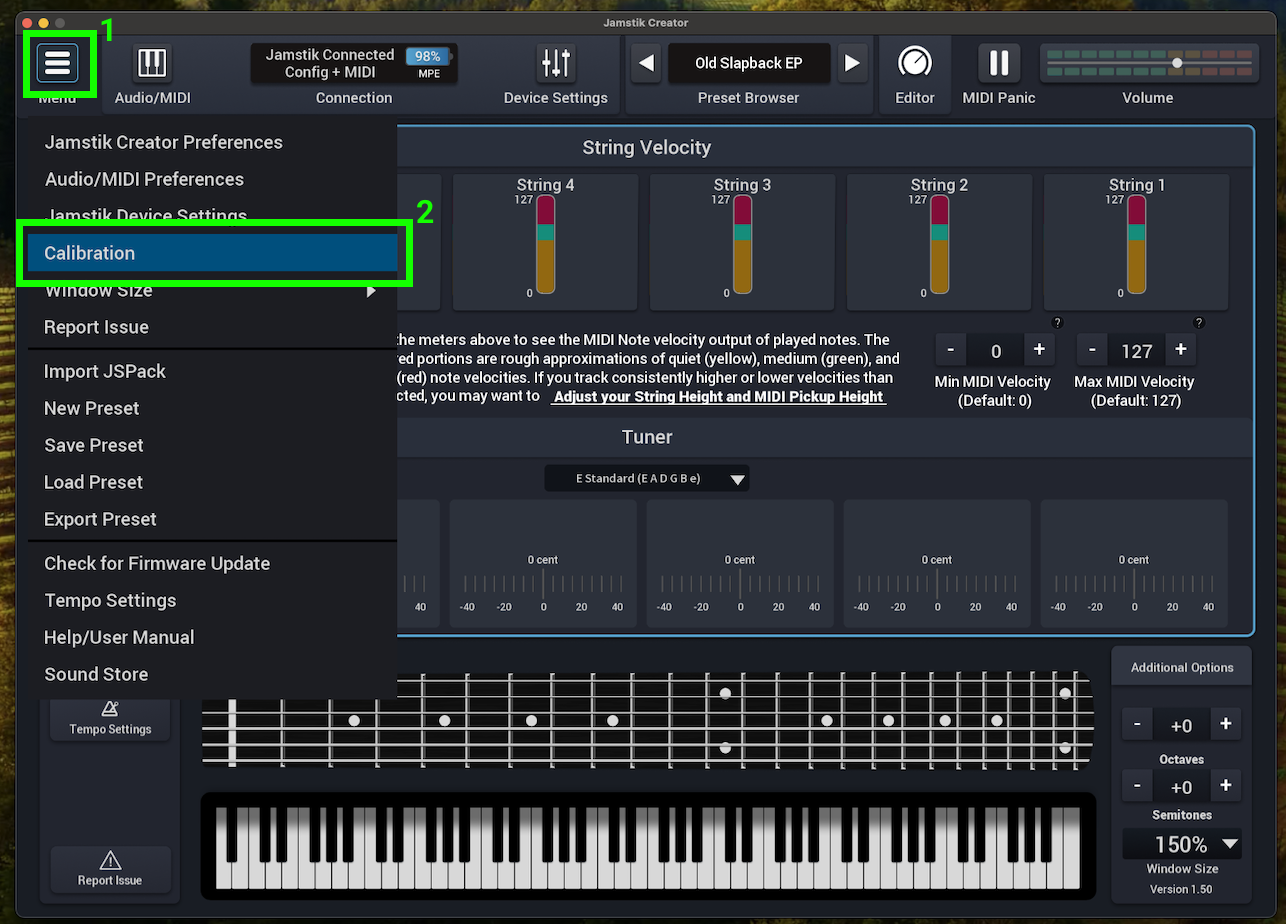Open Help/User Manual menu item

(213, 637)
